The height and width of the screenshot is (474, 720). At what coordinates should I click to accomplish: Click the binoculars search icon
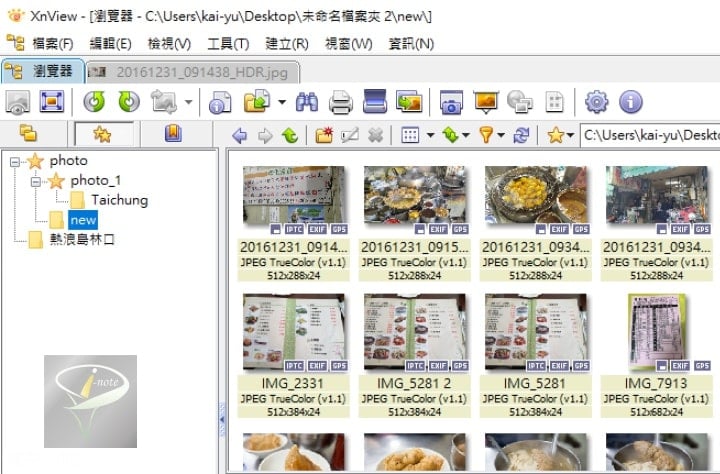[x=306, y=102]
